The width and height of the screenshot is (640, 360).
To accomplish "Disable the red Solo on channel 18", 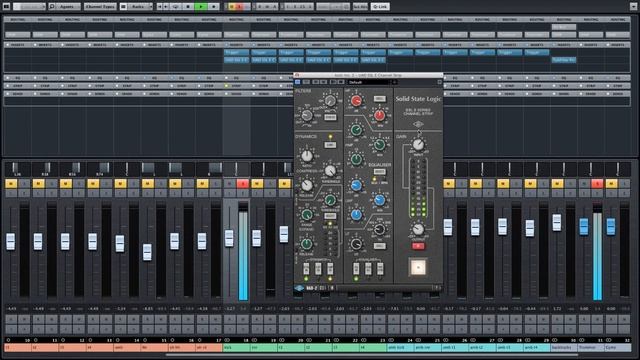I will pyautogui.click(x=243, y=184).
